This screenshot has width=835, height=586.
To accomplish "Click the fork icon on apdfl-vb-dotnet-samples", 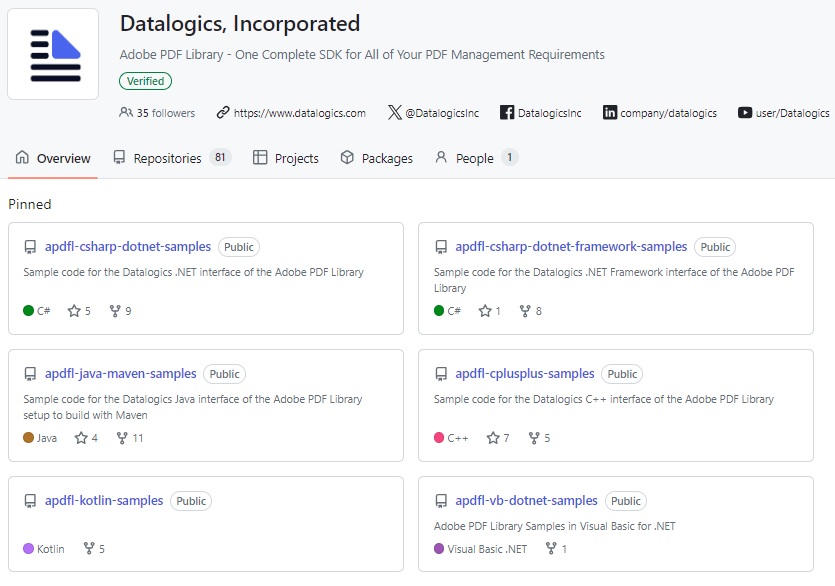I will pyautogui.click(x=551, y=549).
